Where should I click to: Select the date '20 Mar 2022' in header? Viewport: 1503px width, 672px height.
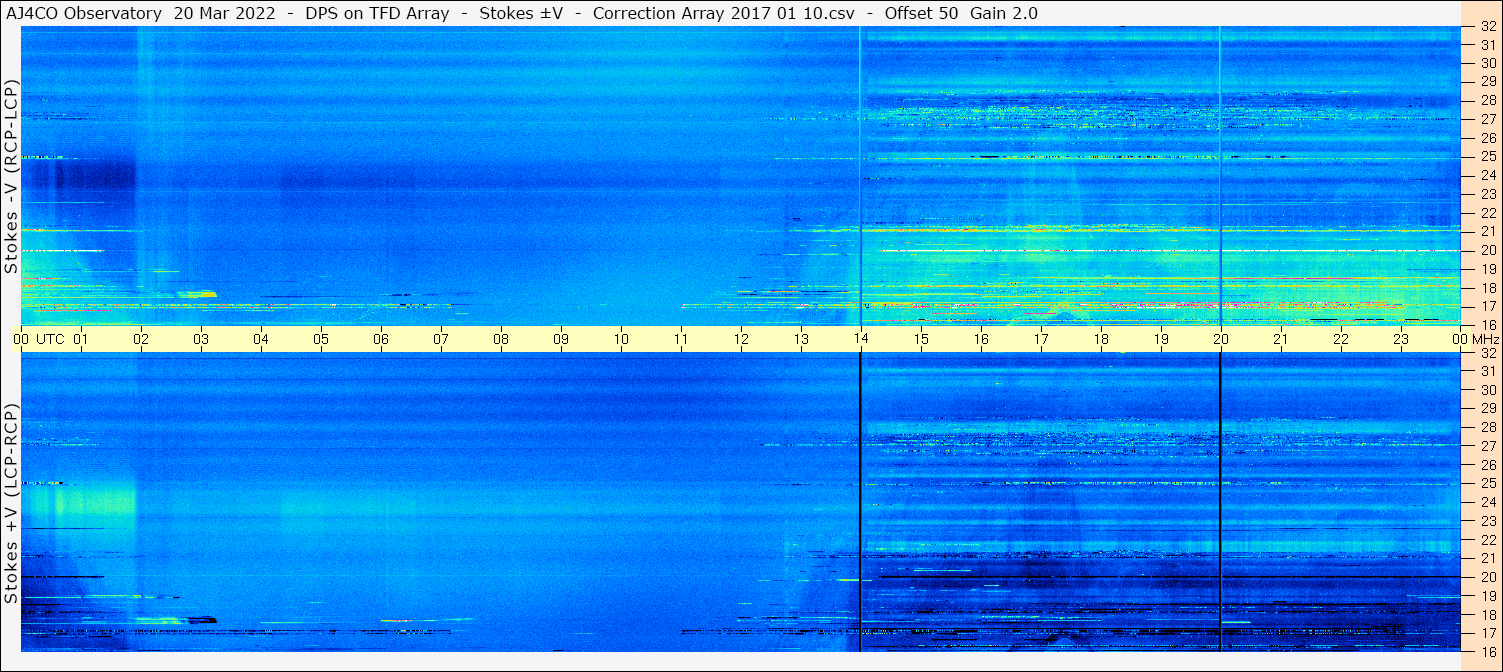(x=226, y=13)
